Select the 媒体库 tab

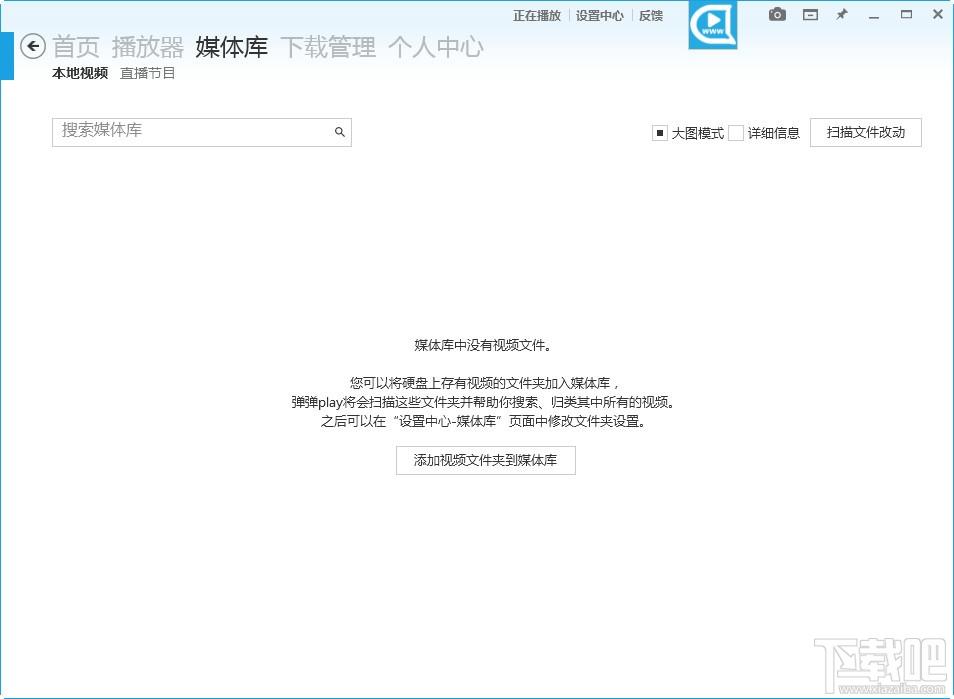pos(232,47)
